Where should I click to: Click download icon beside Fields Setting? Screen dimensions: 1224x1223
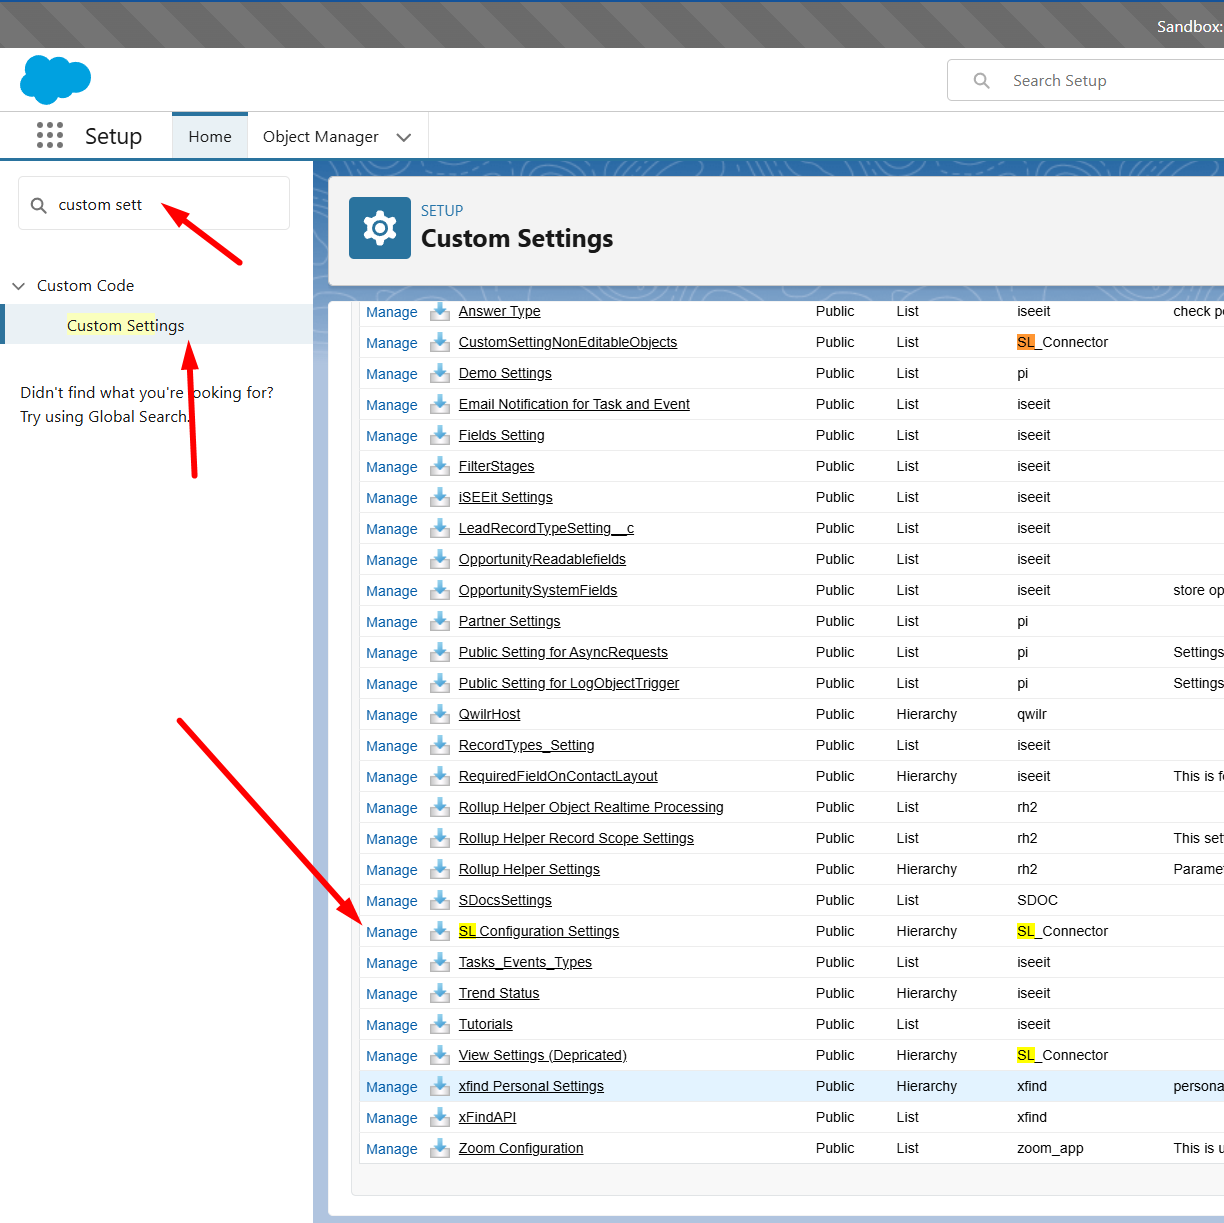440,435
